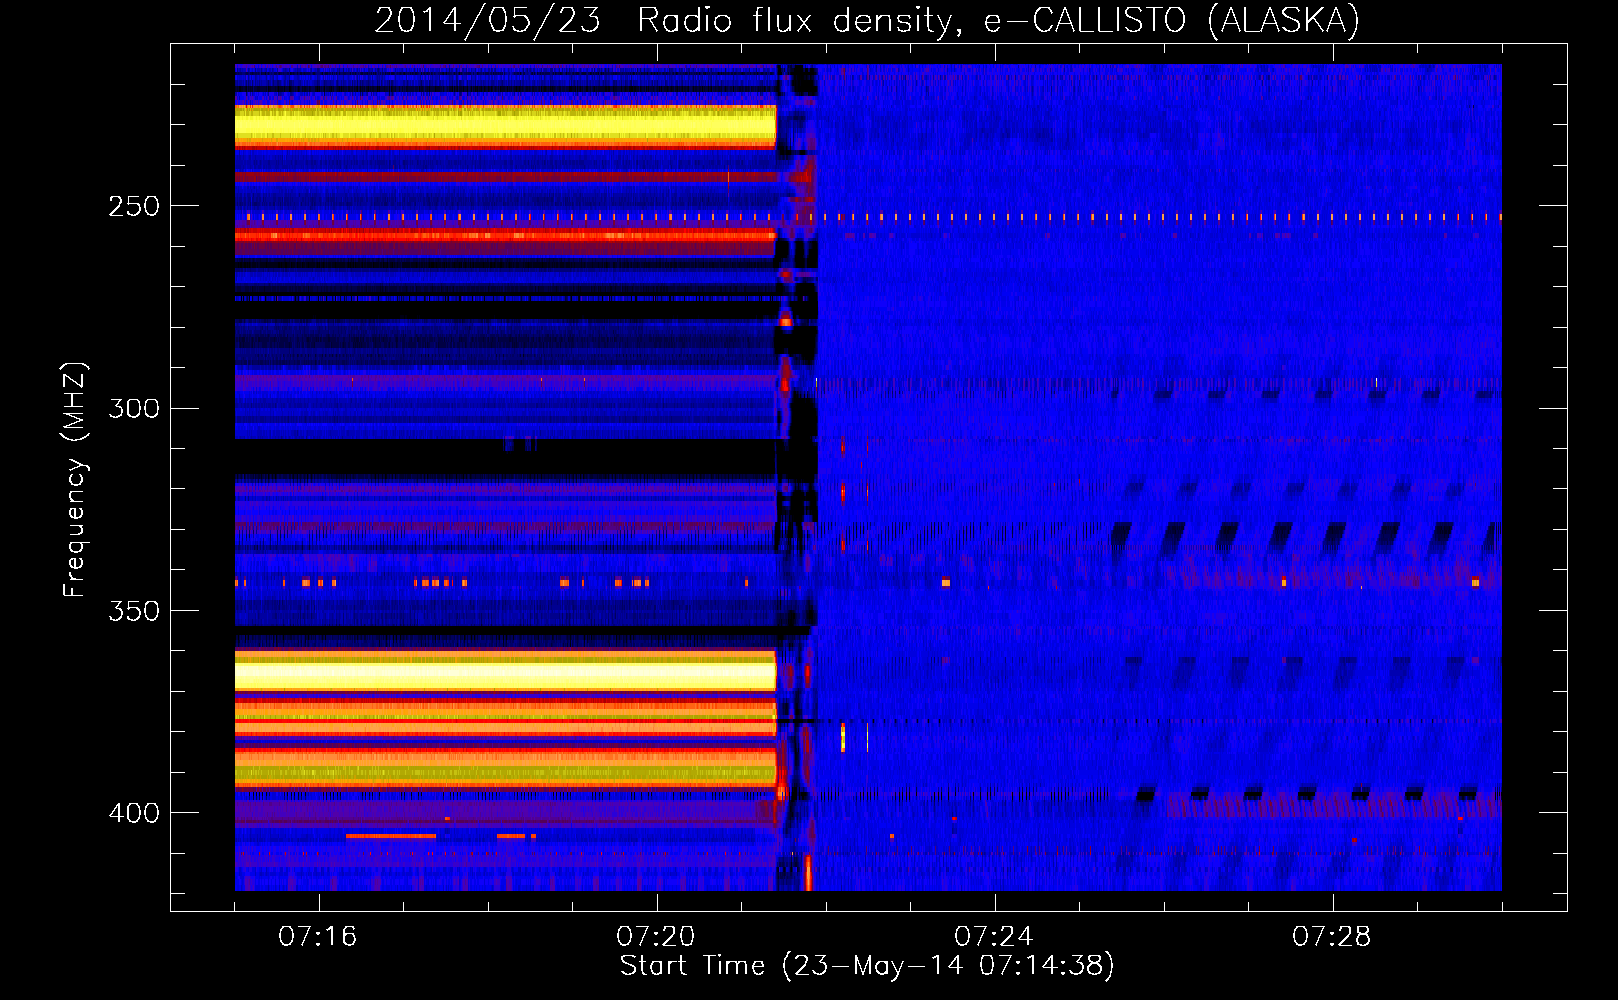Viewport: 1618px width, 1000px height.
Task: Click the 400 frequency tick label
Action: pyautogui.click(x=134, y=812)
